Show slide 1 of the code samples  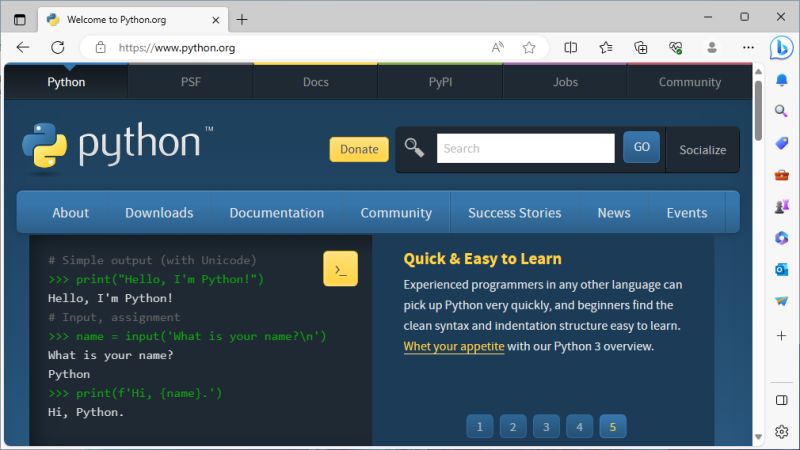coord(480,427)
